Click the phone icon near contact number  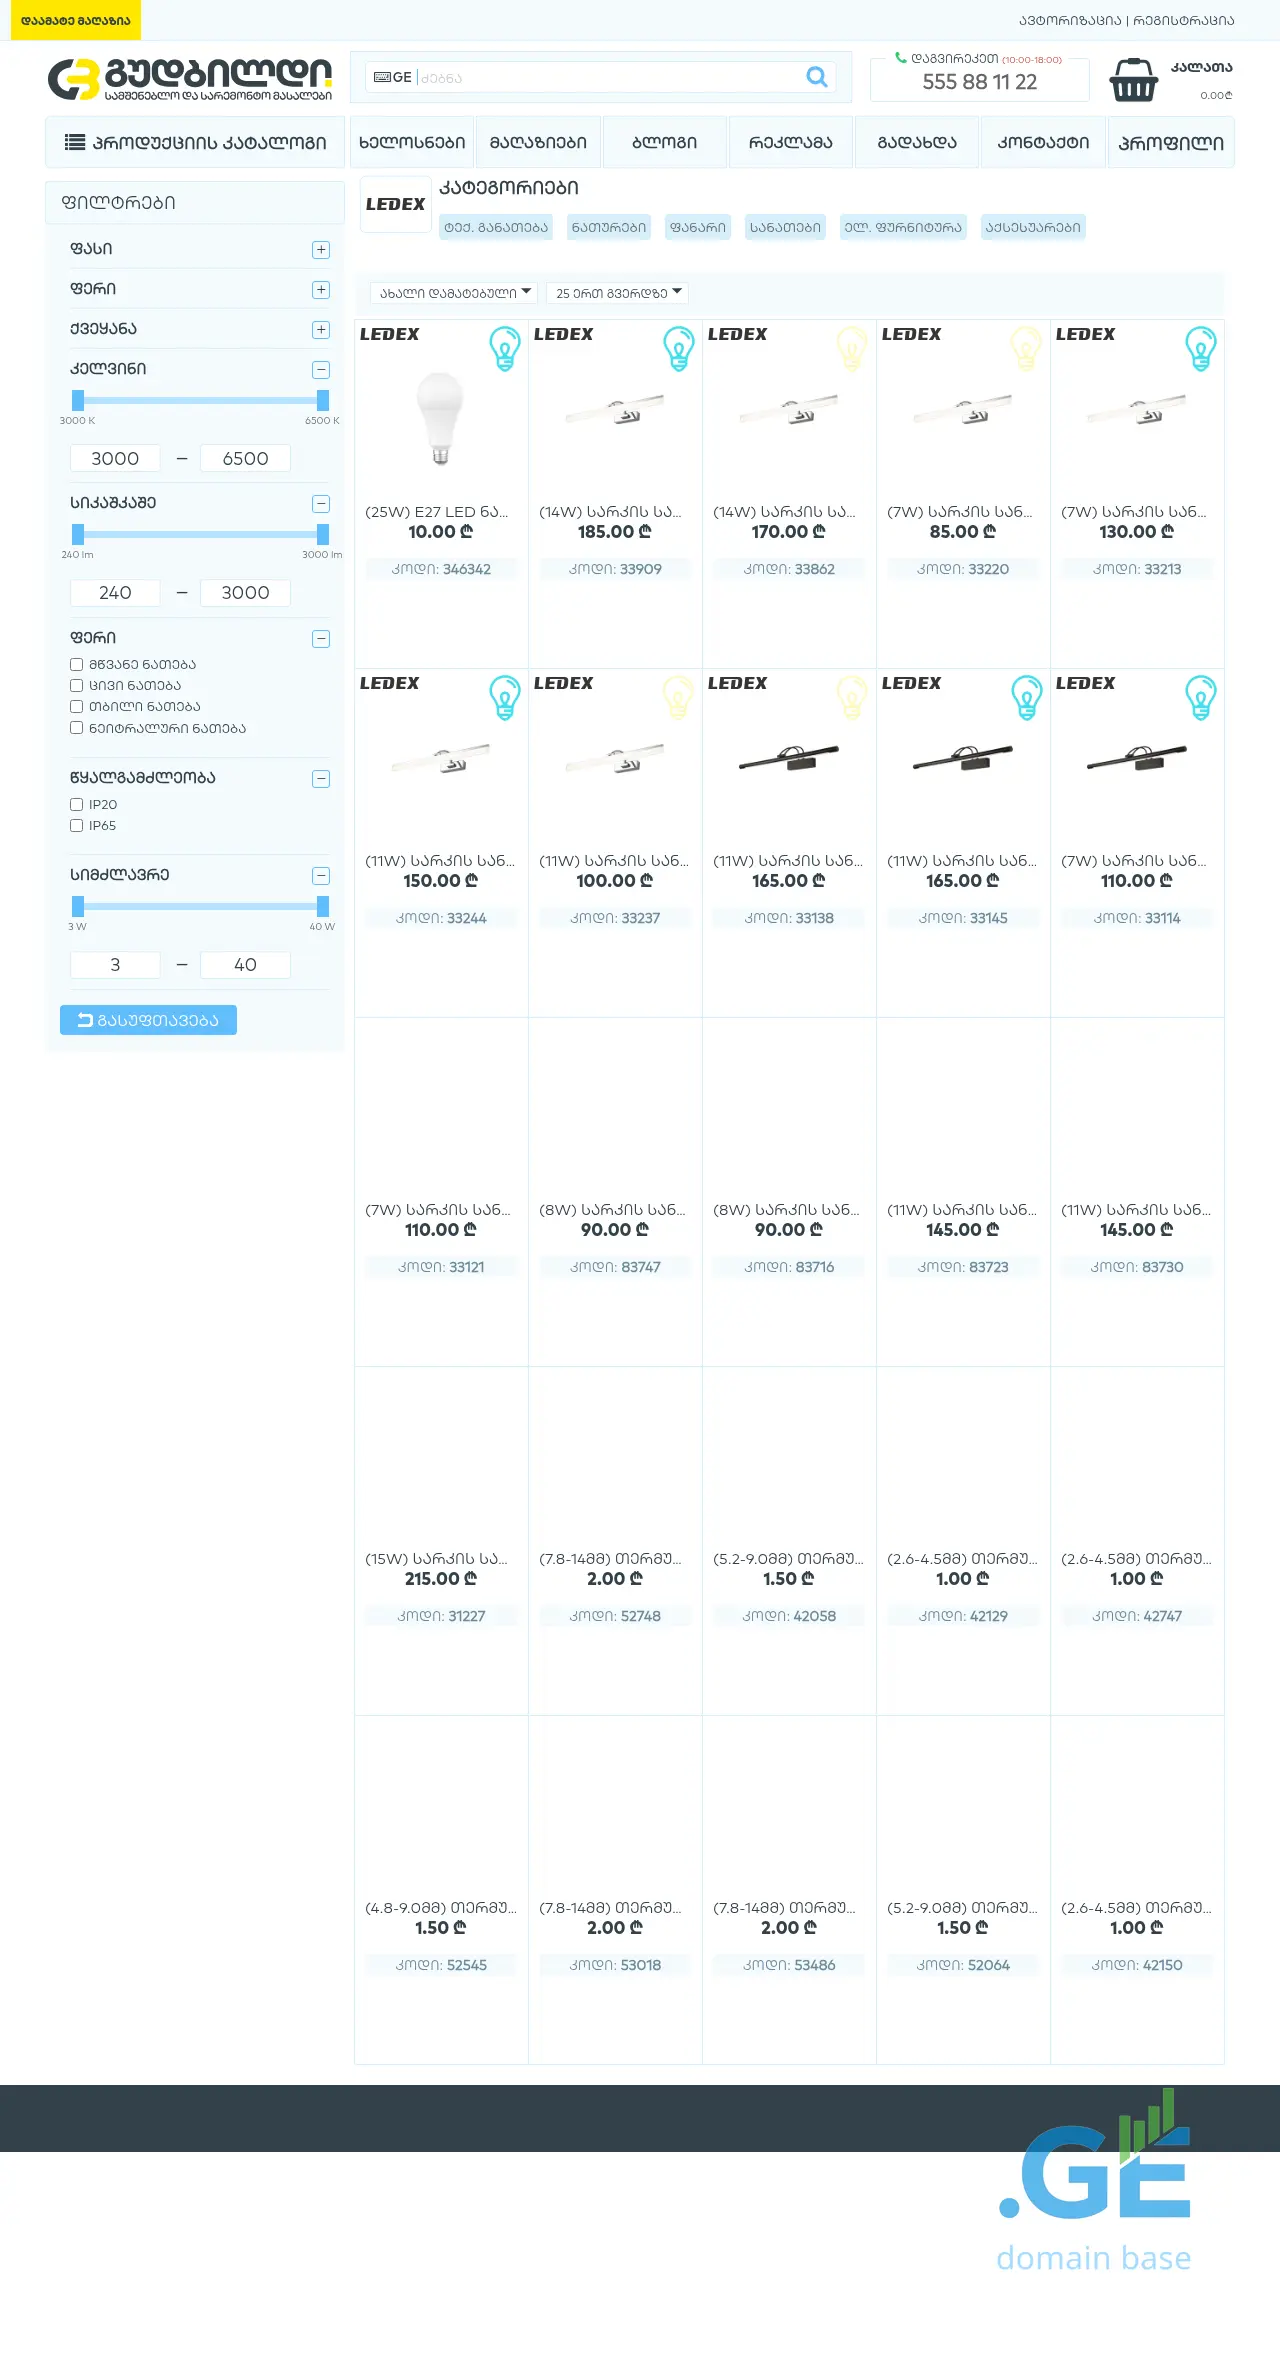(900, 58)
